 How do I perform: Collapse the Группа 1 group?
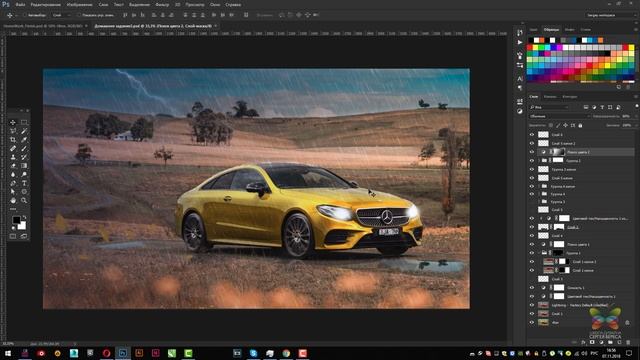[x=539, y=253]
